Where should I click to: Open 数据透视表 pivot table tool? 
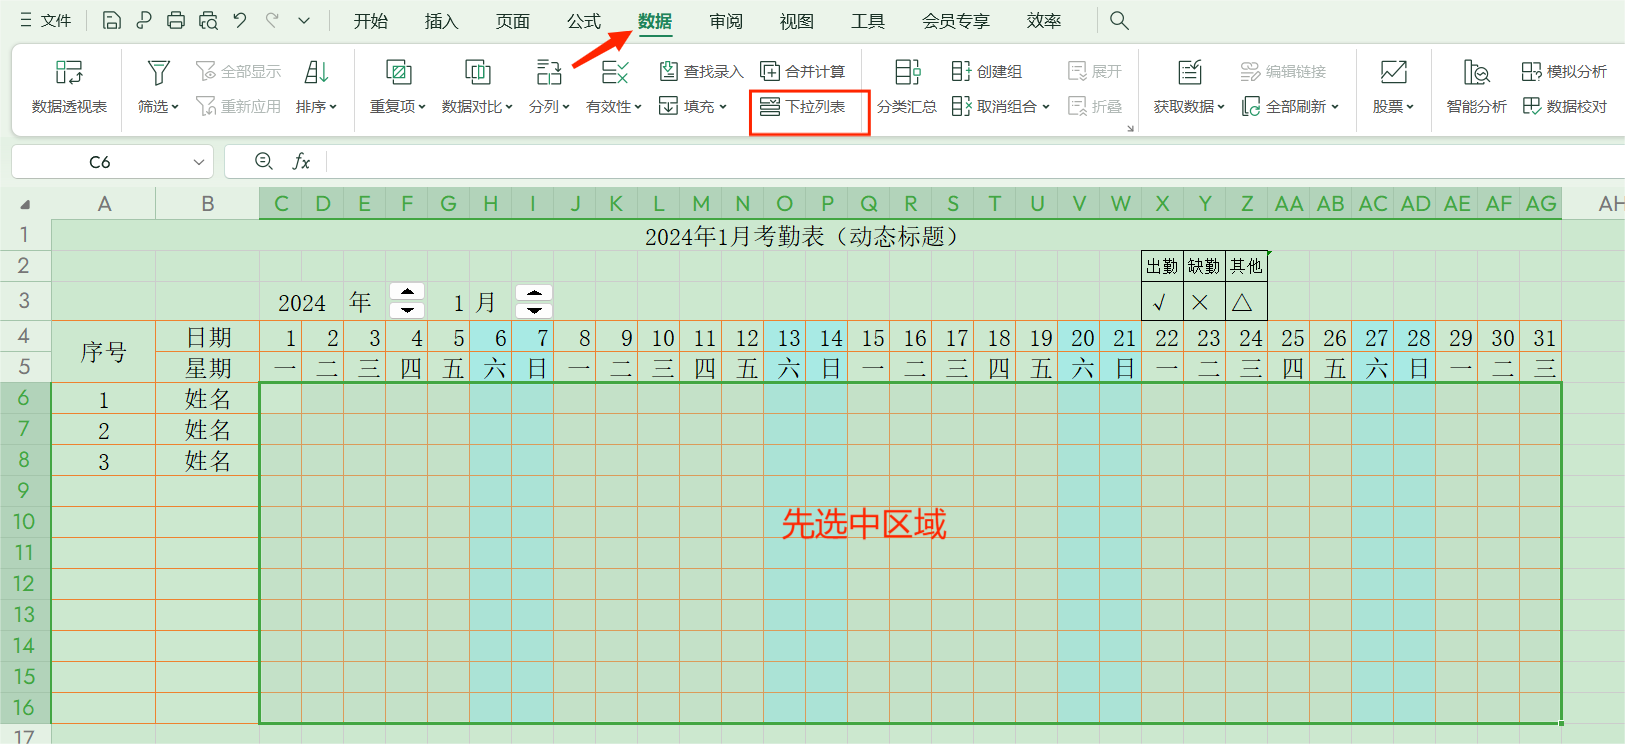[x=69, y=86]
